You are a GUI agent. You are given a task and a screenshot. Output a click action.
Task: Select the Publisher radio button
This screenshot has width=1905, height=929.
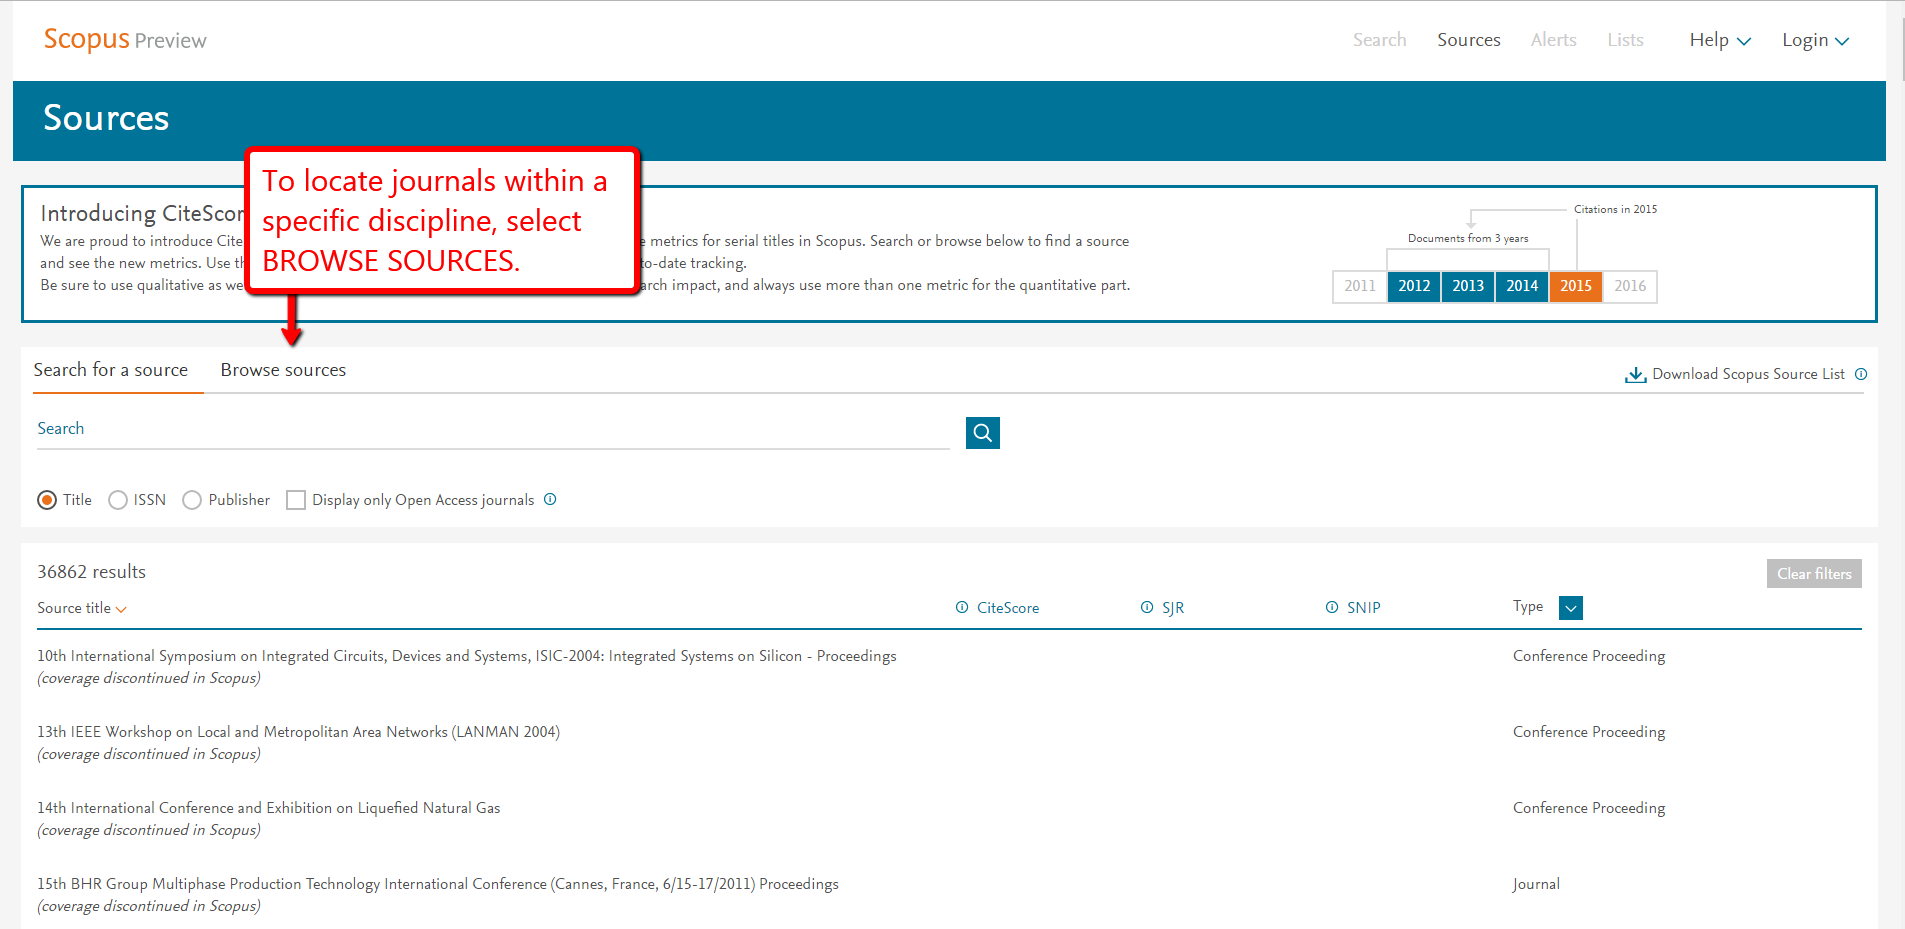pos(192,500)
